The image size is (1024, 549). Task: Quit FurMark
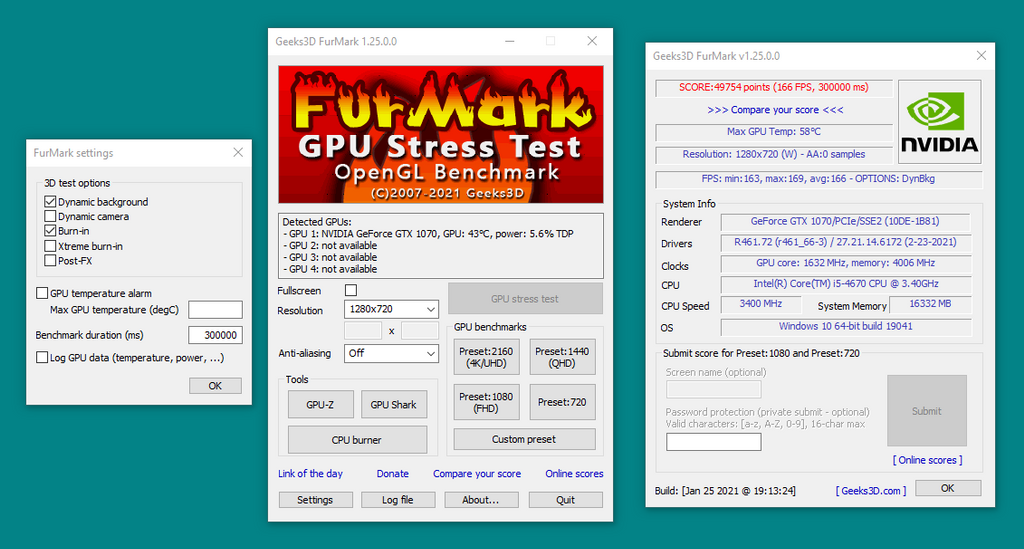[x=566, y=500]
